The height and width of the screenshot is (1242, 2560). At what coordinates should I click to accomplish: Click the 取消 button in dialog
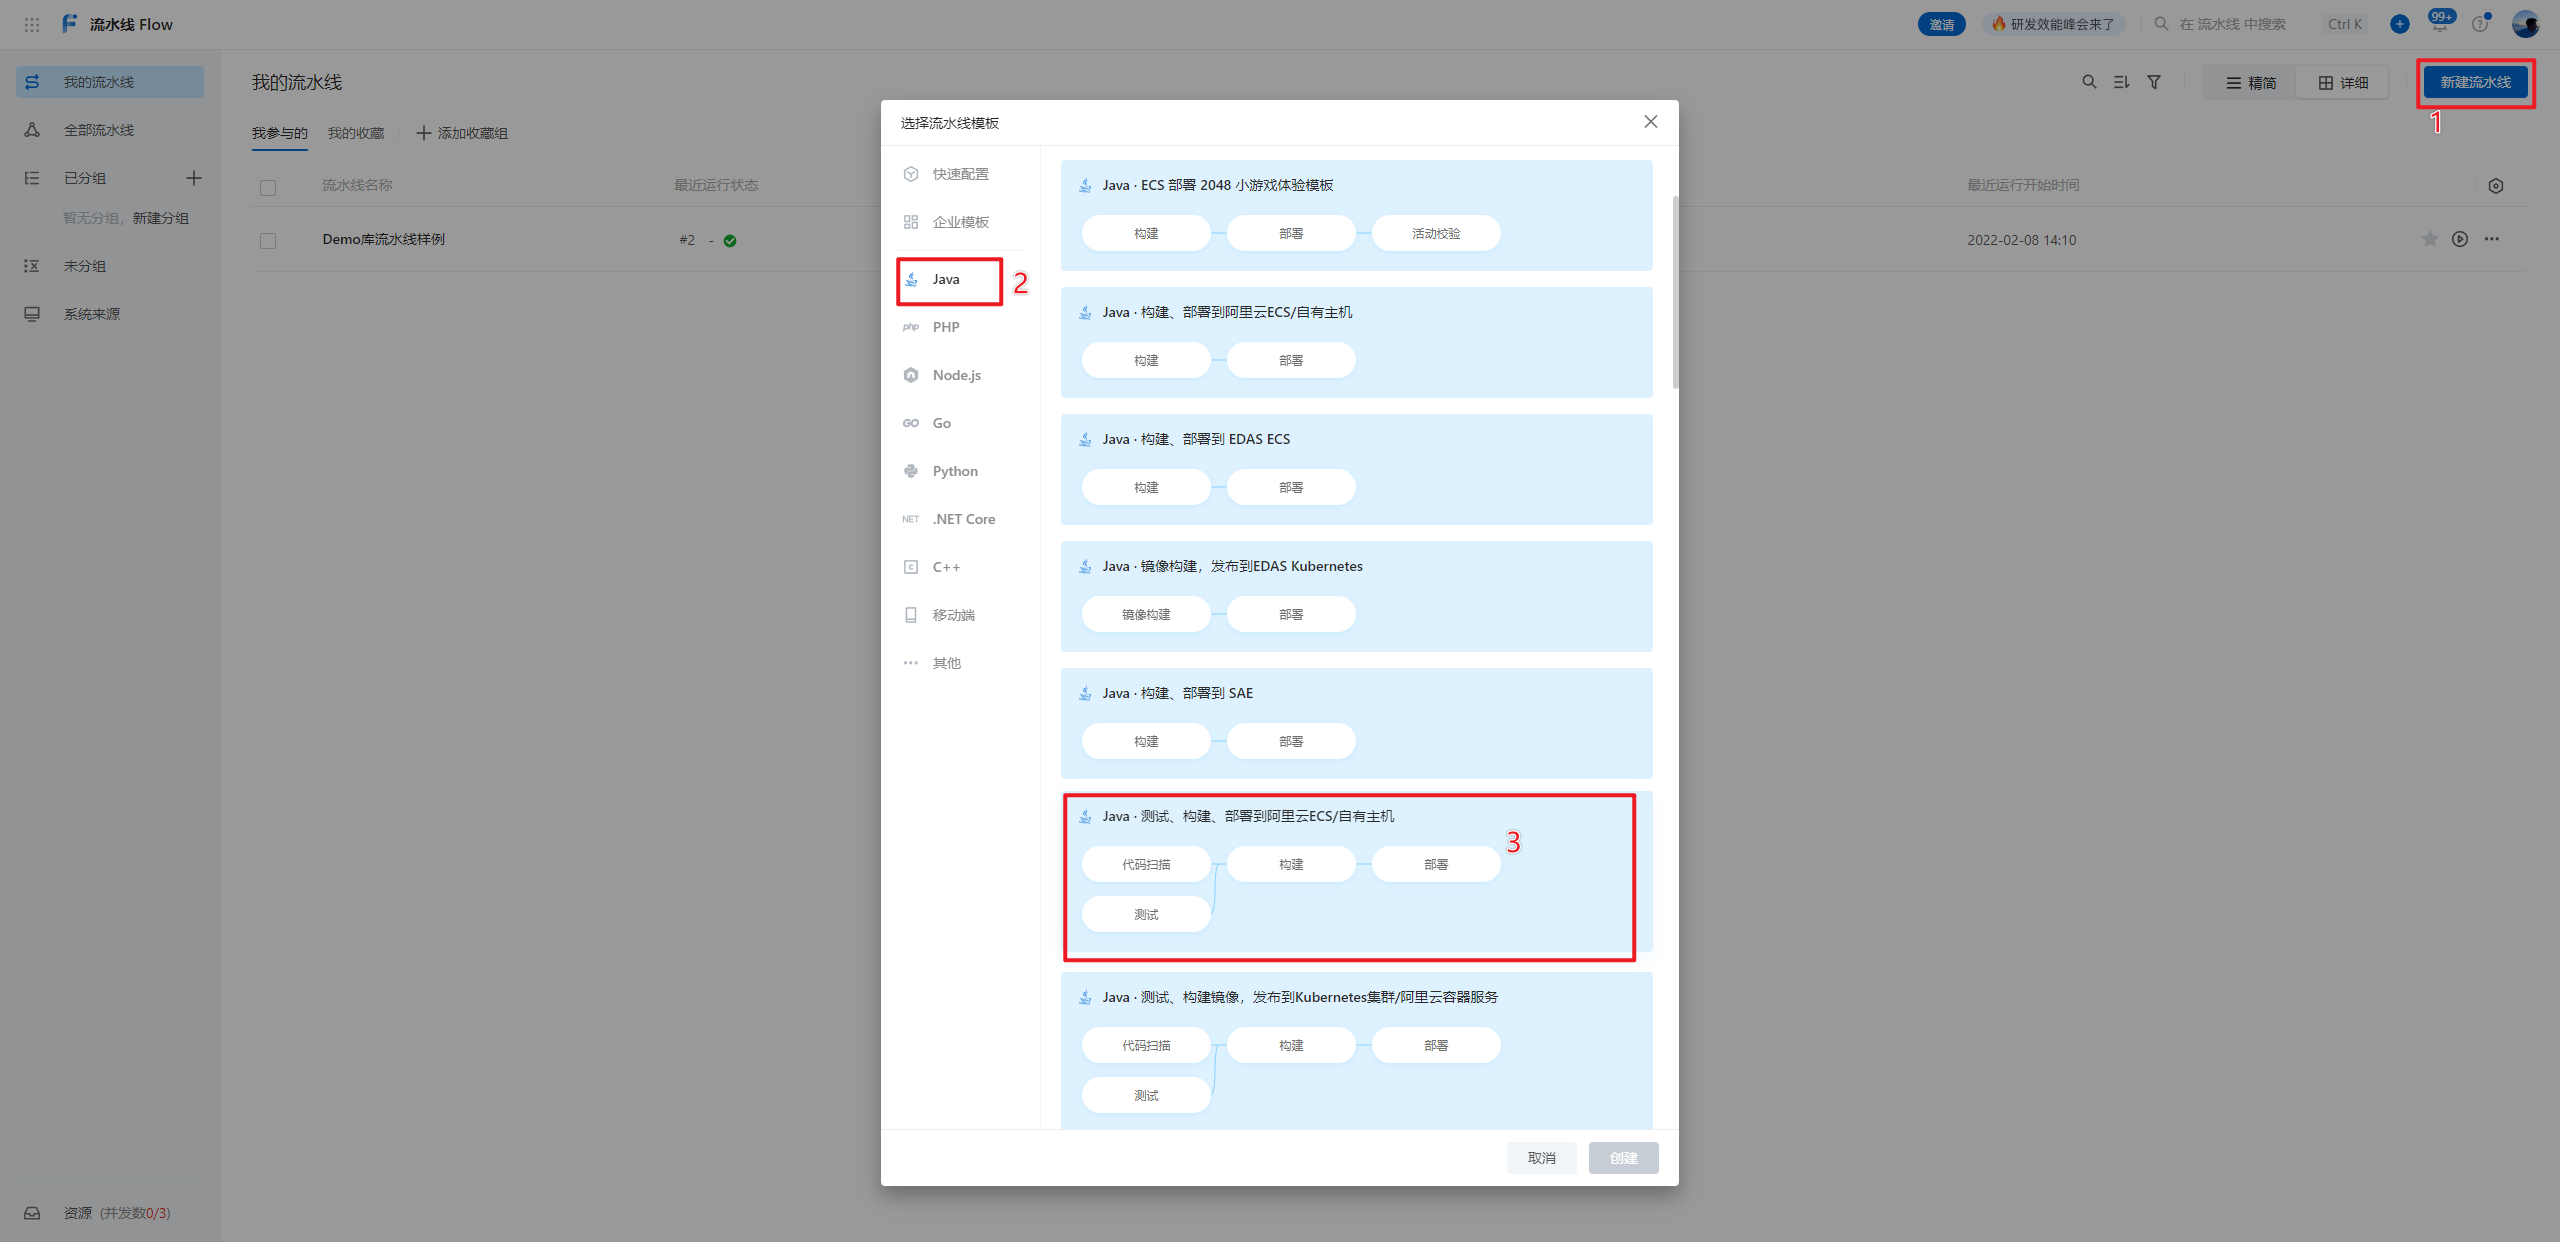tap(1541, 1158)
